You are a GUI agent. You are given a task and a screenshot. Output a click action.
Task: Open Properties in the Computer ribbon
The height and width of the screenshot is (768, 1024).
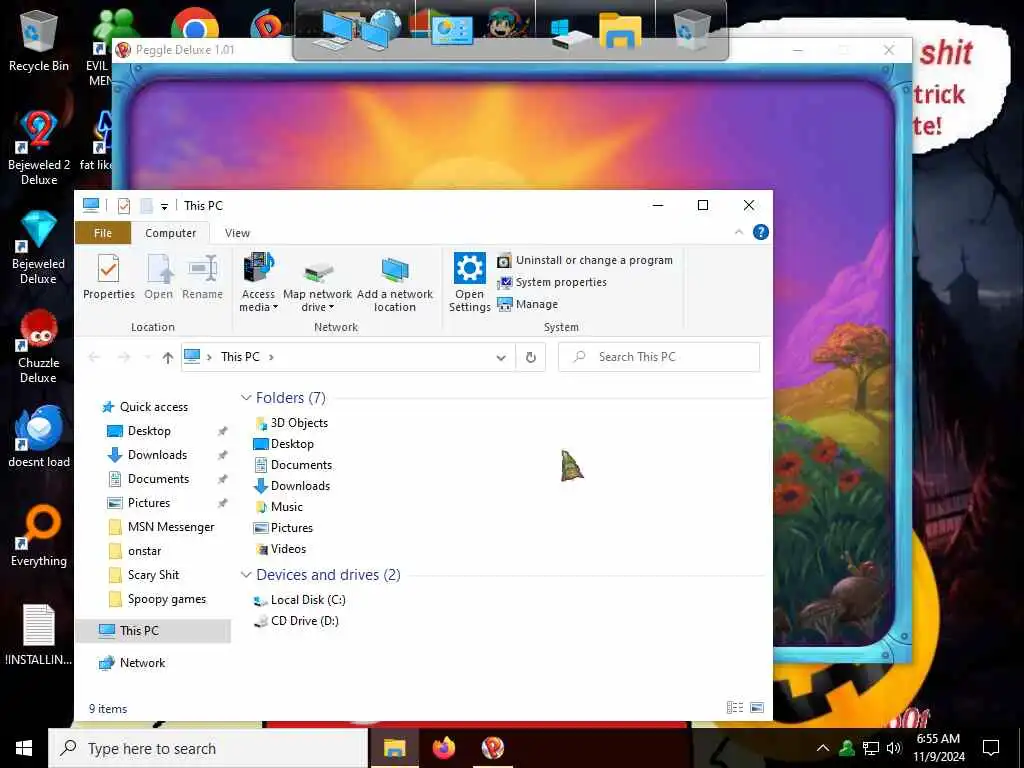(108, 276)
